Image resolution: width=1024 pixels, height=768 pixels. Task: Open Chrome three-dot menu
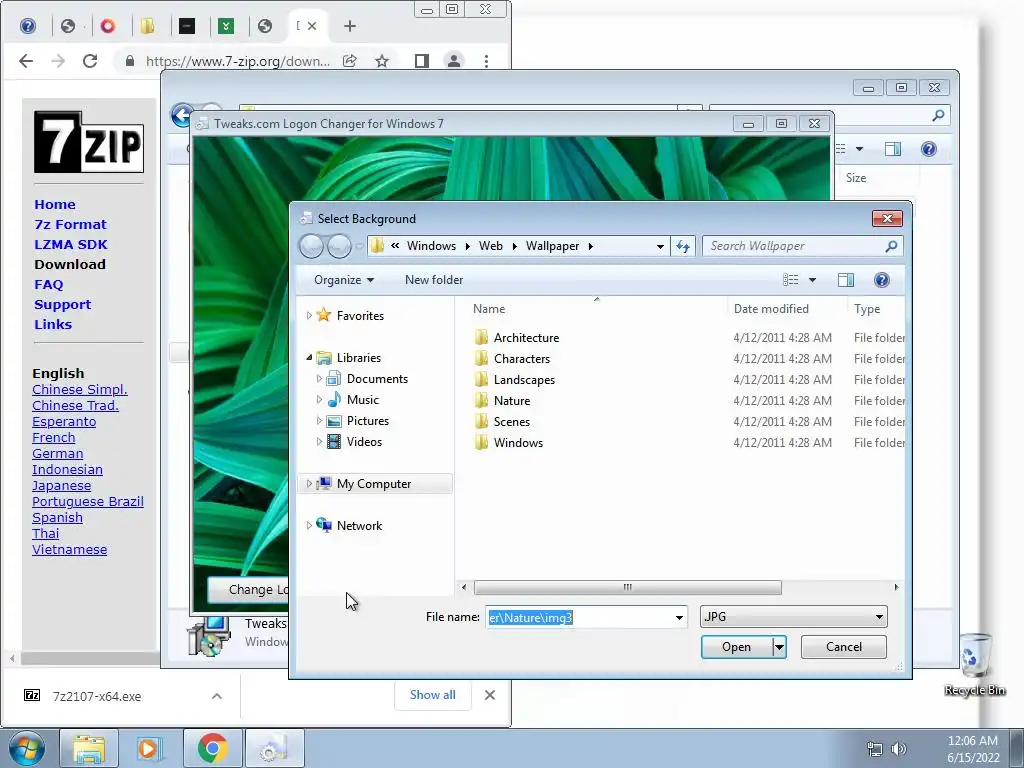(486, 61)
